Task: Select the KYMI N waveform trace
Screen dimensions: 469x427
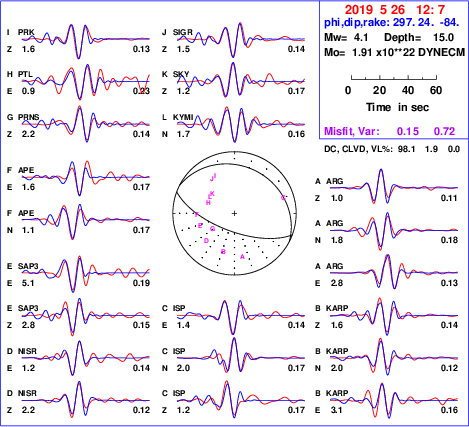Action: [x=241, y=125]
